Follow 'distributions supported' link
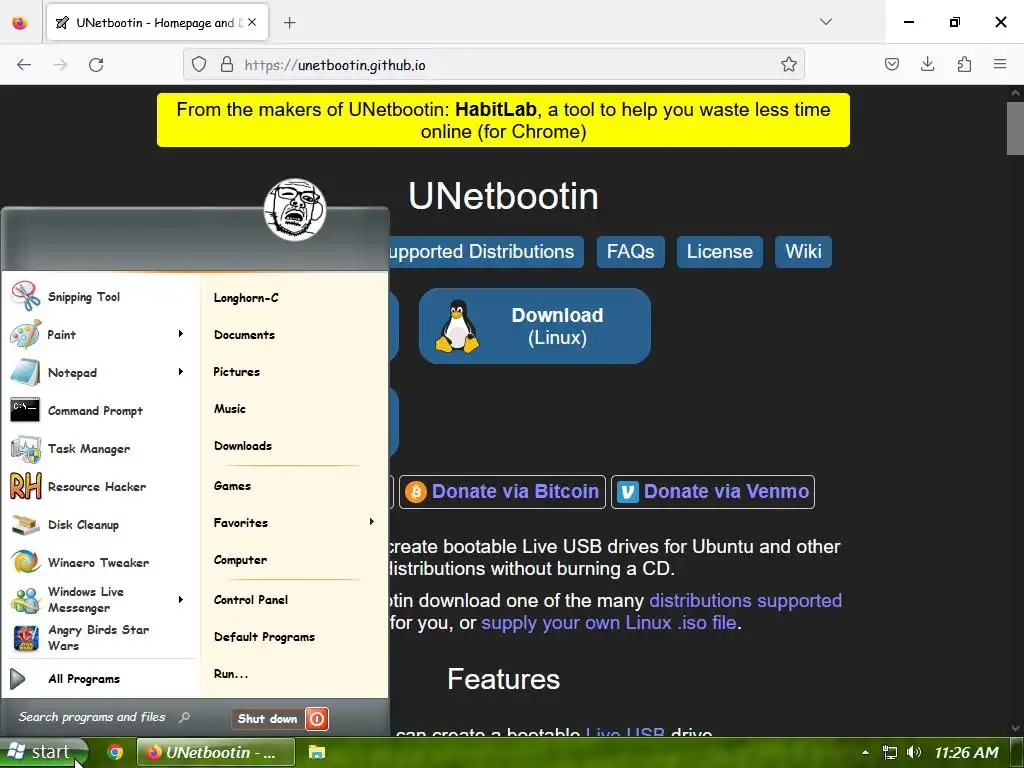This screenshot has height=768, width=1024. (x=746, y=600)
